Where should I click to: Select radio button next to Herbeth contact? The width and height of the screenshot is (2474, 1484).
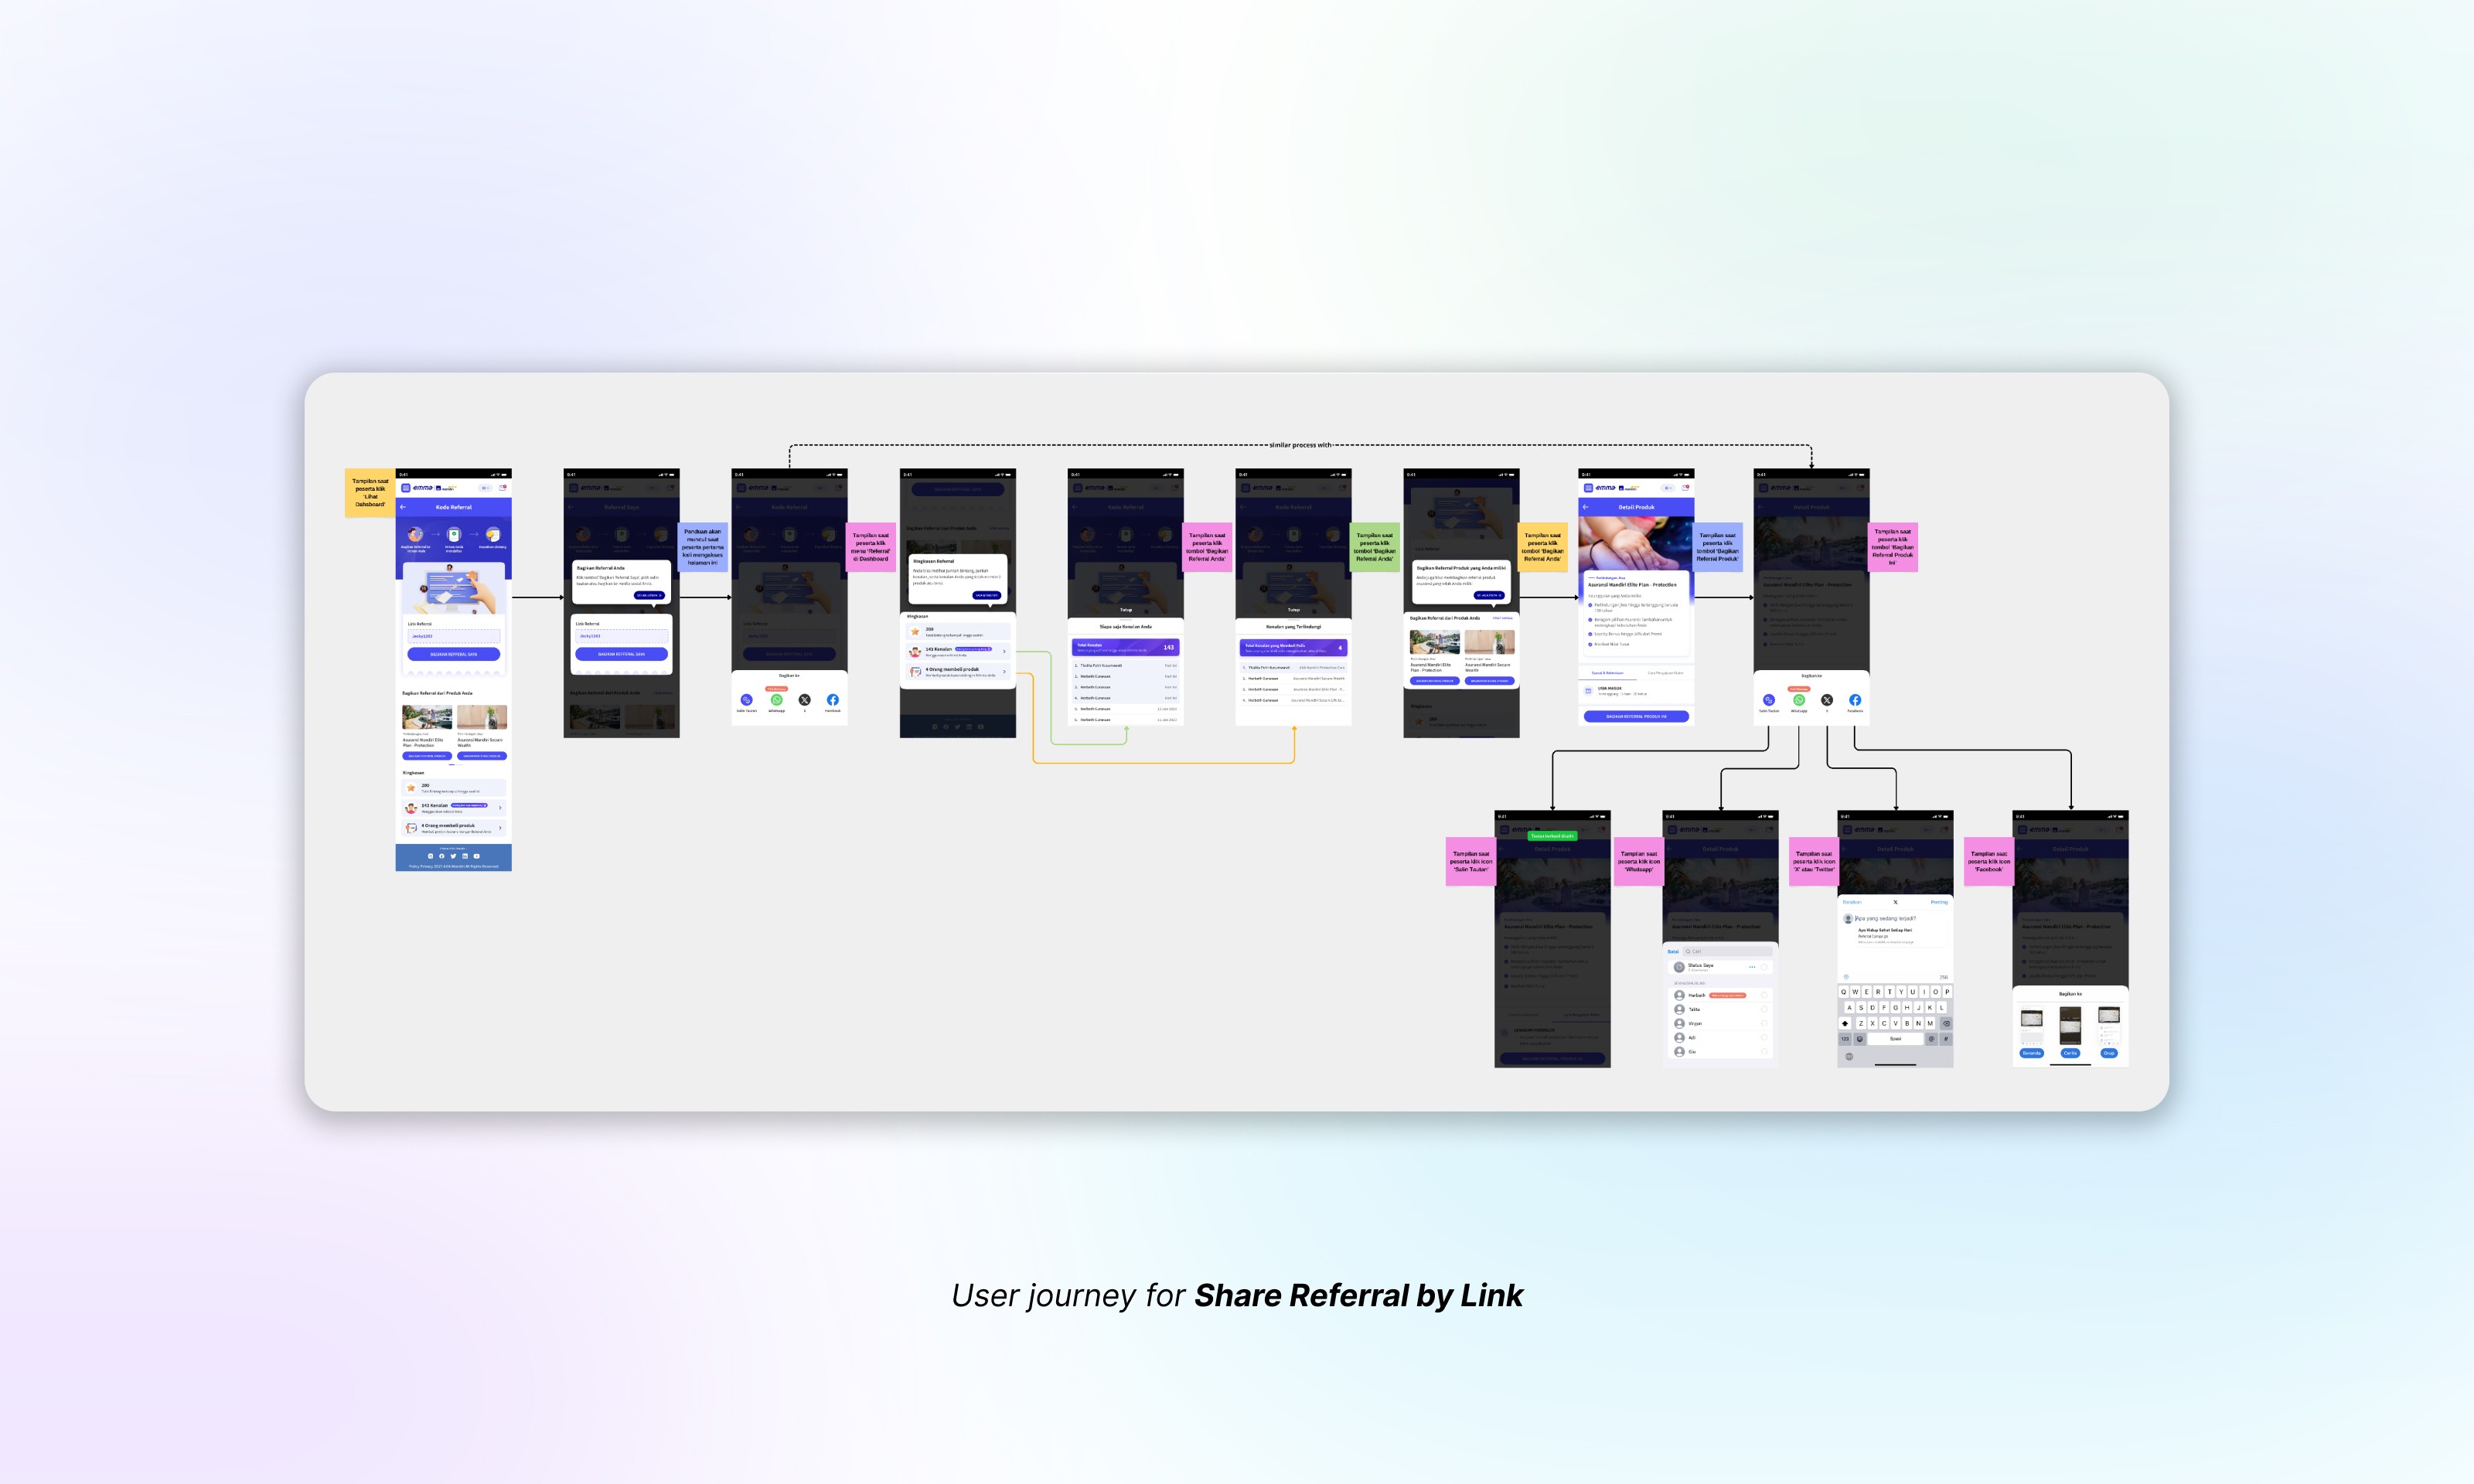coord(1765,995)
